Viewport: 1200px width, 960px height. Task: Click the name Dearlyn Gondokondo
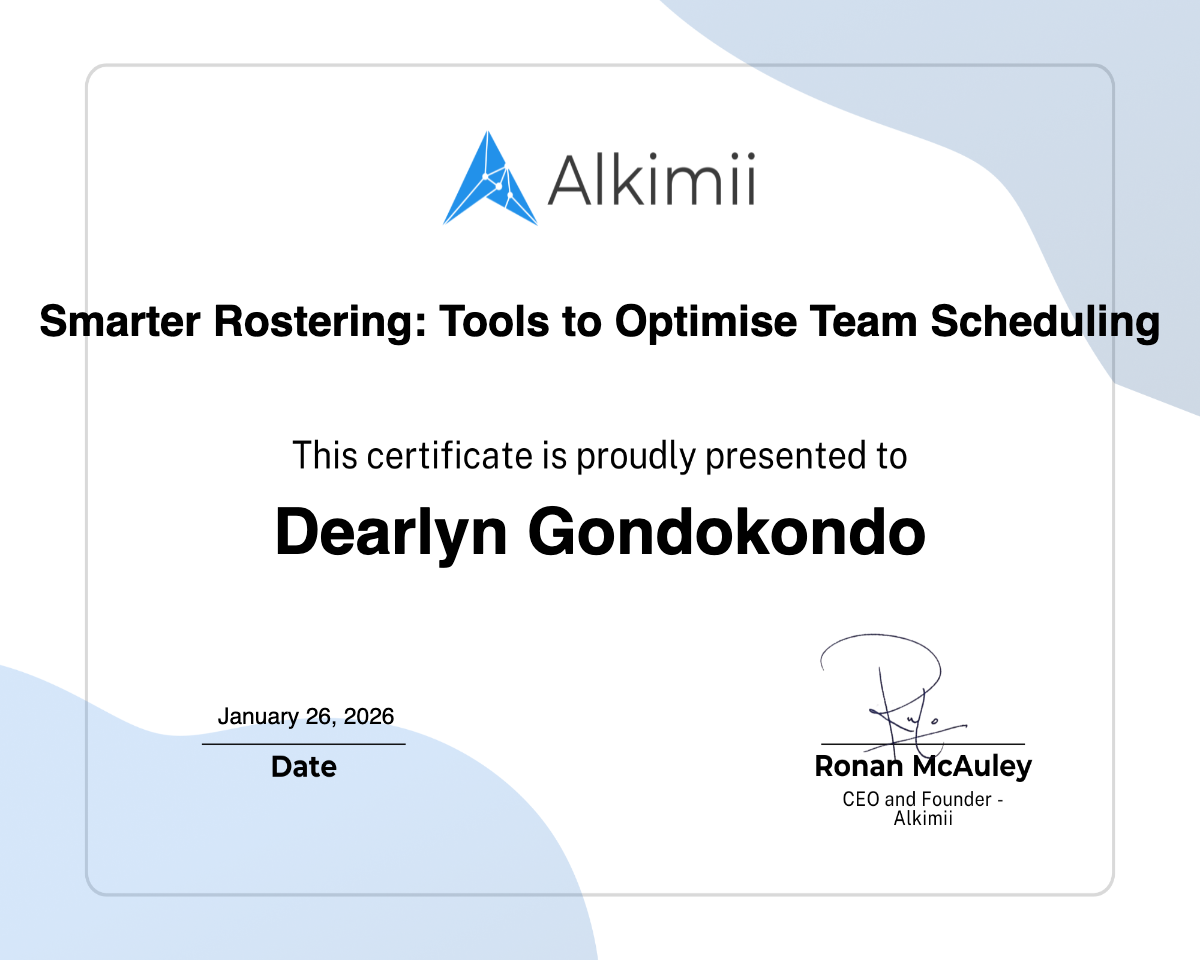pos(600,533)
